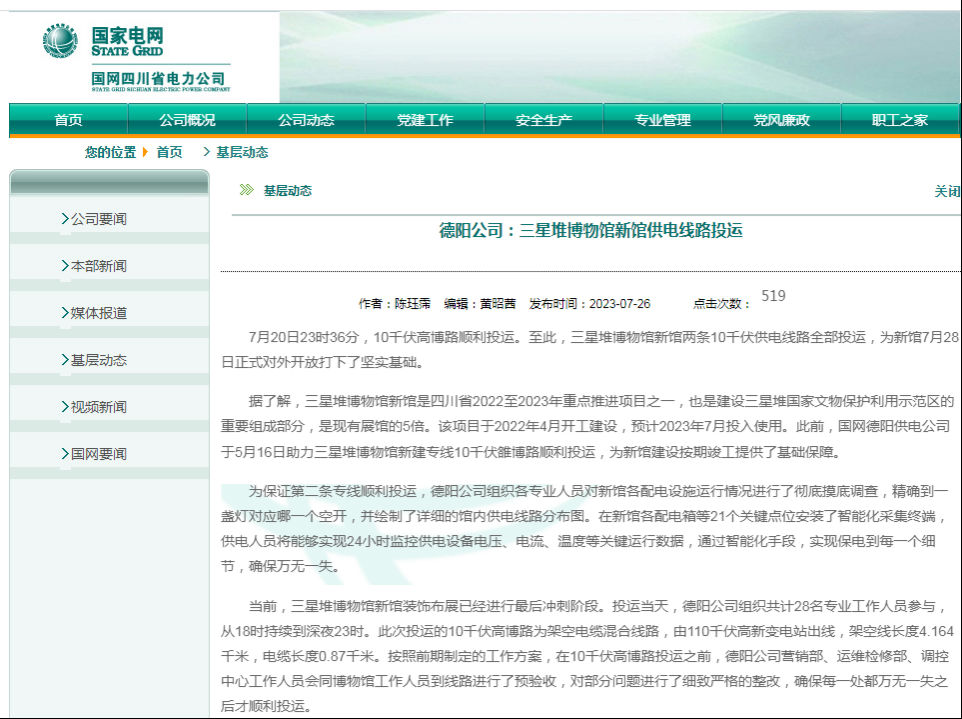Click the paragraph starting with 据了解

click(x=588, y=427)
